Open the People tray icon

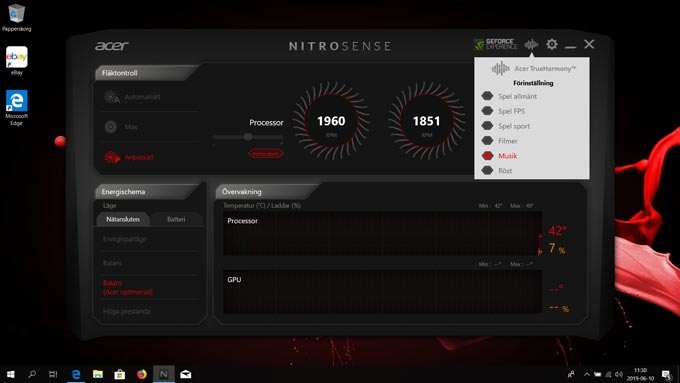click(x=571, y=374)
